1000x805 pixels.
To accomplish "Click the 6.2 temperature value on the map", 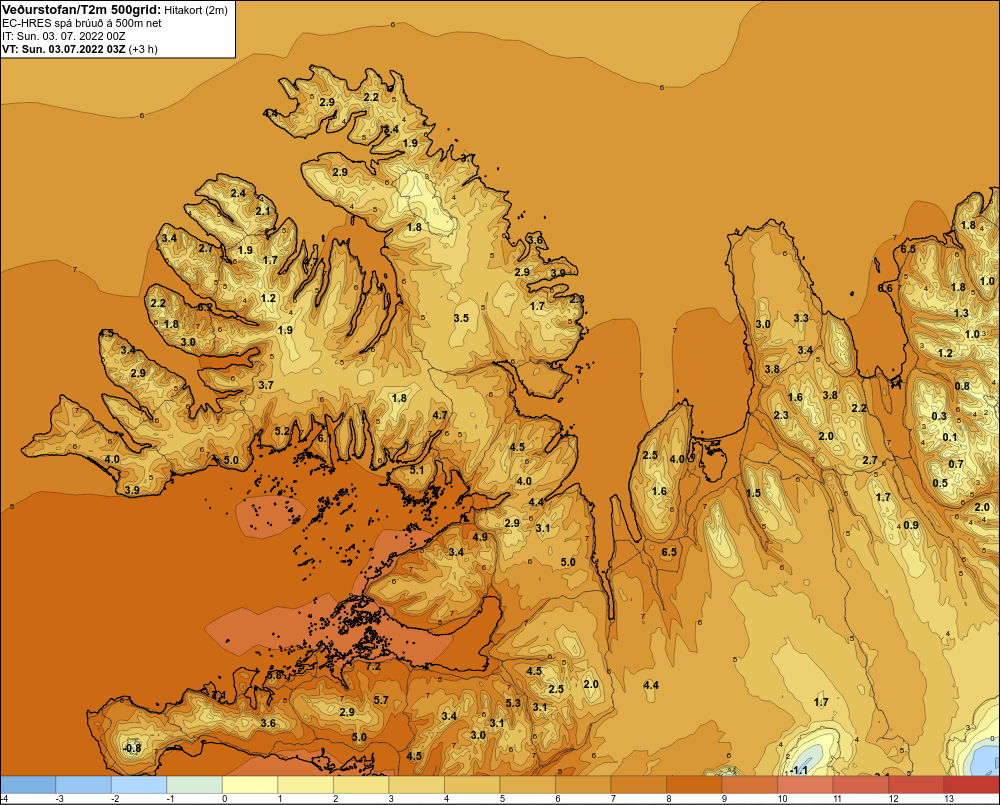I will pyautogui.click(x=205, y=307).
